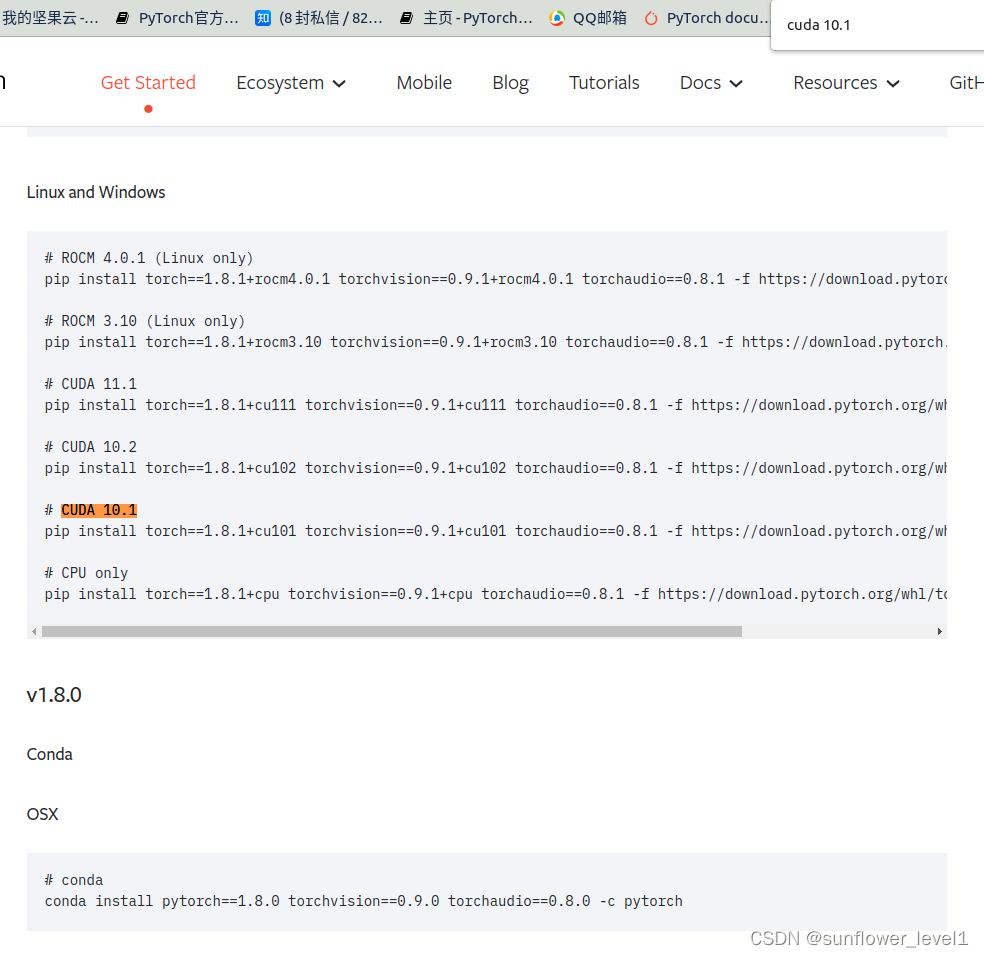984x957 pixels.
Task: Click the highlighted CUDA 10.1 text
Action: pos(99,510)
